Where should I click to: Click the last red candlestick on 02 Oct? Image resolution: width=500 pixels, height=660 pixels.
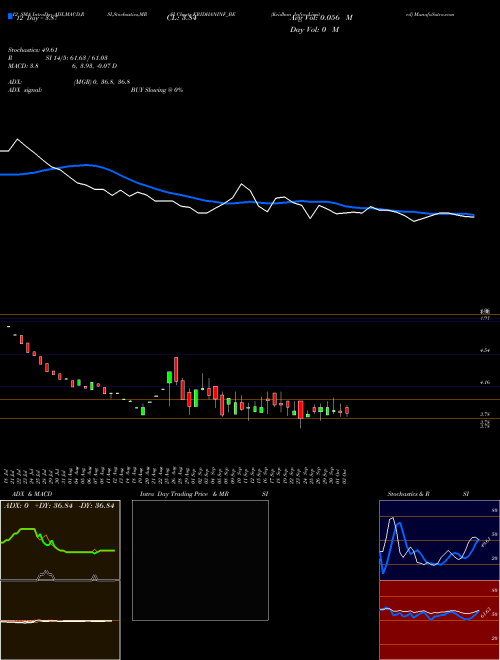point(347,410)
